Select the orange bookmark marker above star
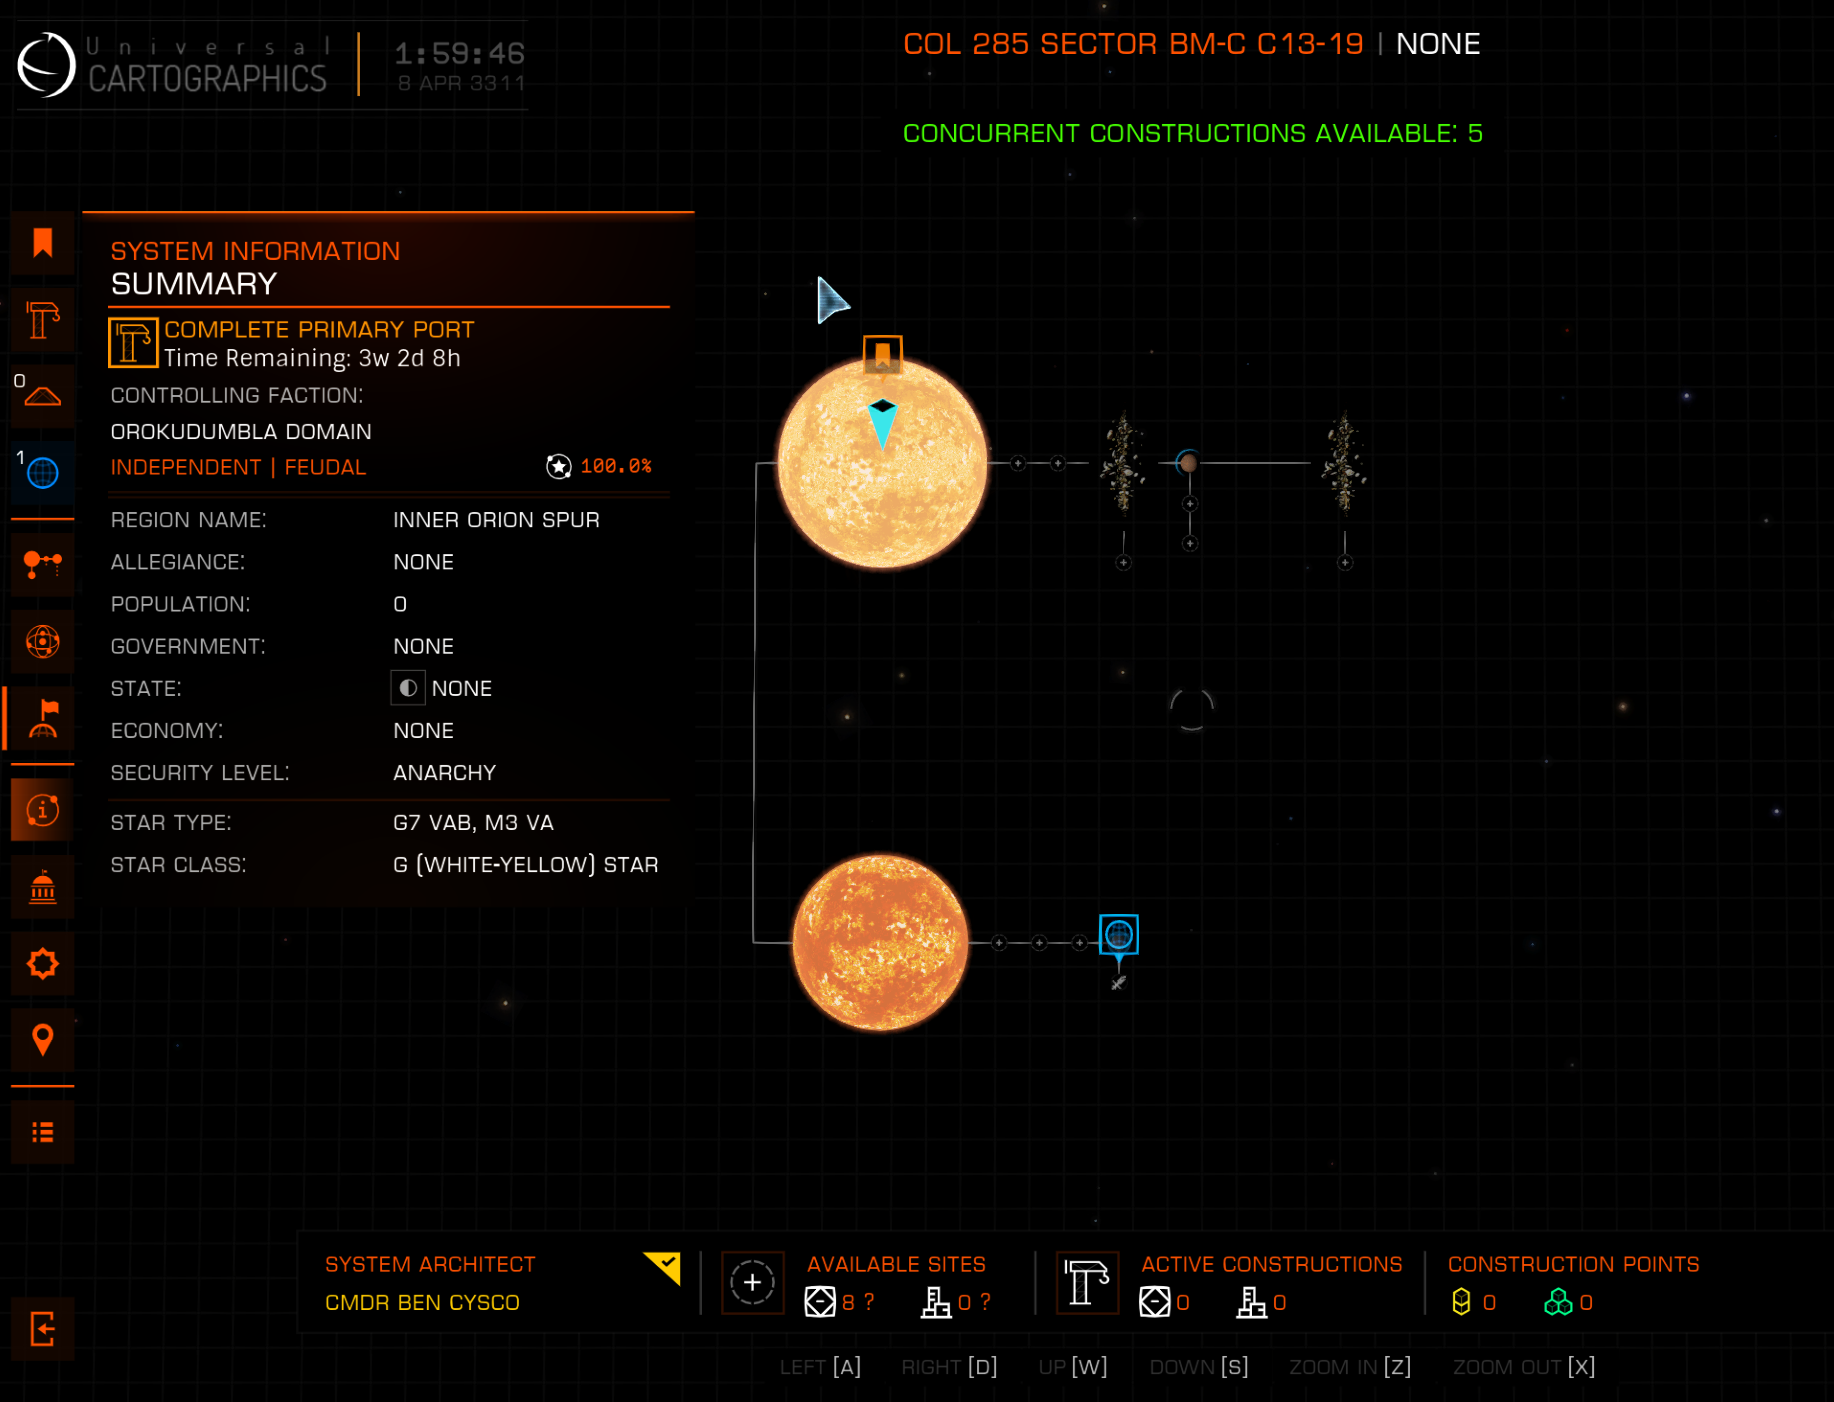 pyautogui.click(x=882, y=354)
